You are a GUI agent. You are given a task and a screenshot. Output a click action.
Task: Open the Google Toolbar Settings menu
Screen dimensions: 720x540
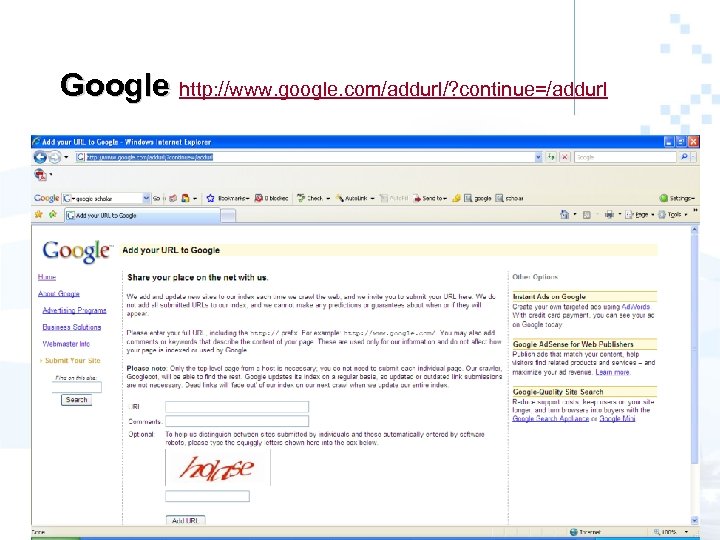(x=677, y=198)
